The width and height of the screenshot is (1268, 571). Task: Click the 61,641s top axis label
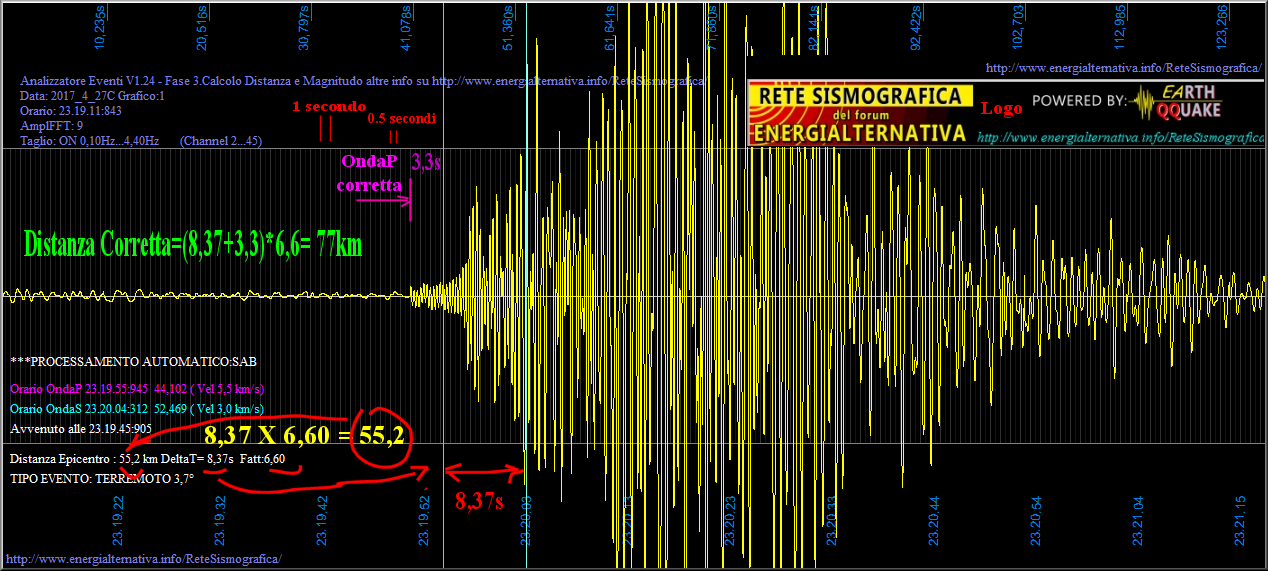[611, 27]
